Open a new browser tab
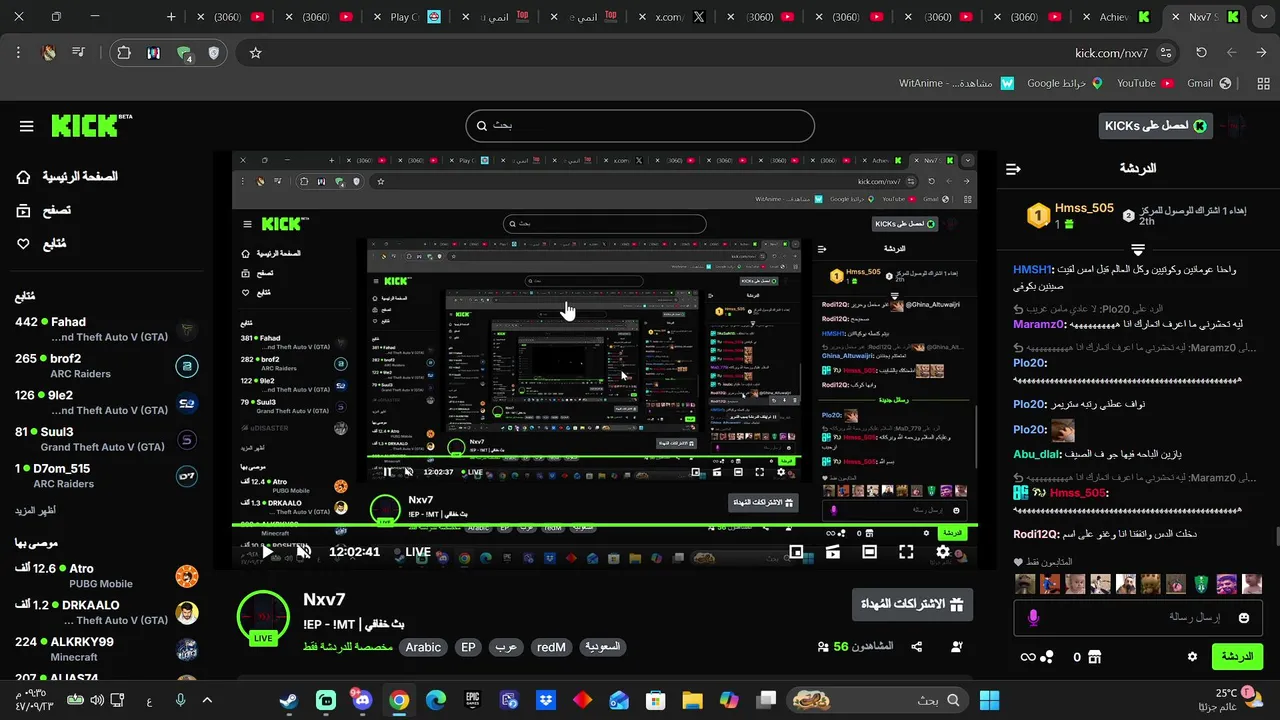This screenshot has height=720, width=1280. (x=171, y=17)
